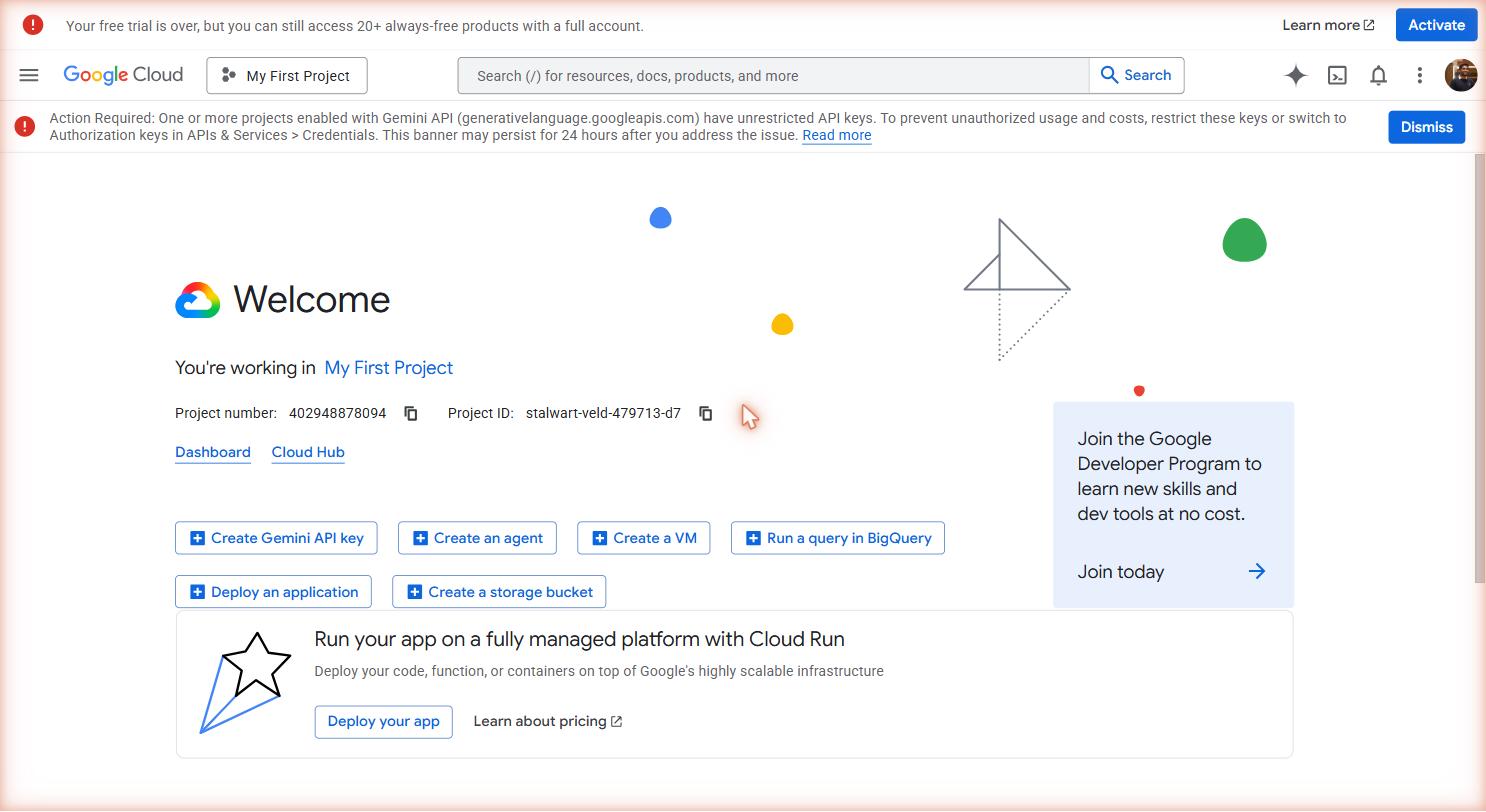This screenshot has width=1486, height=812.
Task: Click the Activate button
Action: coord(1436,25)
